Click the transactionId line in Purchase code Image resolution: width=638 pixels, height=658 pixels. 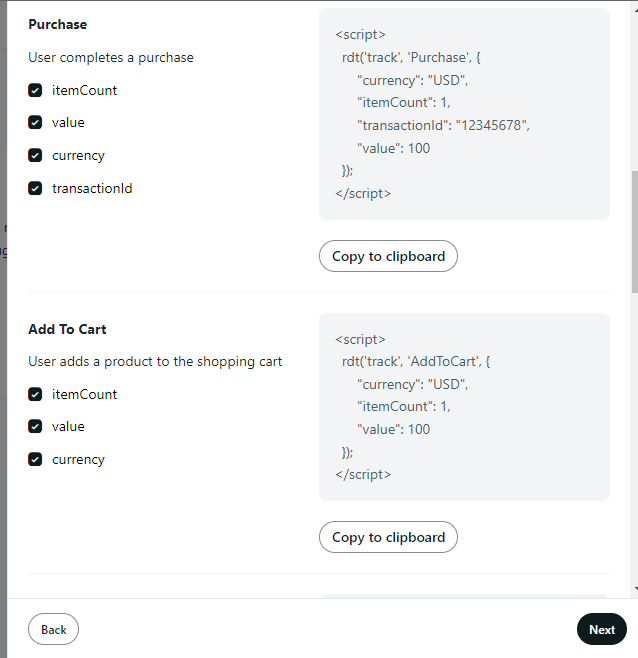pyautogui.click(x=443, y=125)
